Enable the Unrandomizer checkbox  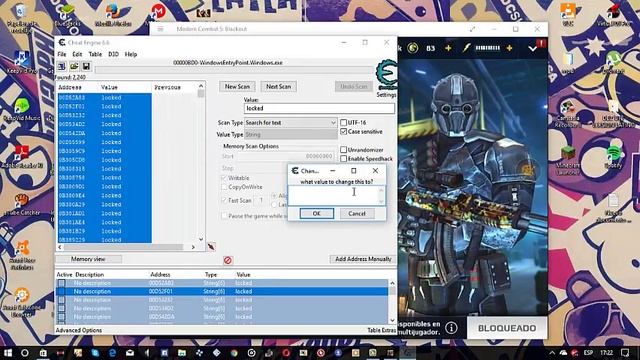343,150
